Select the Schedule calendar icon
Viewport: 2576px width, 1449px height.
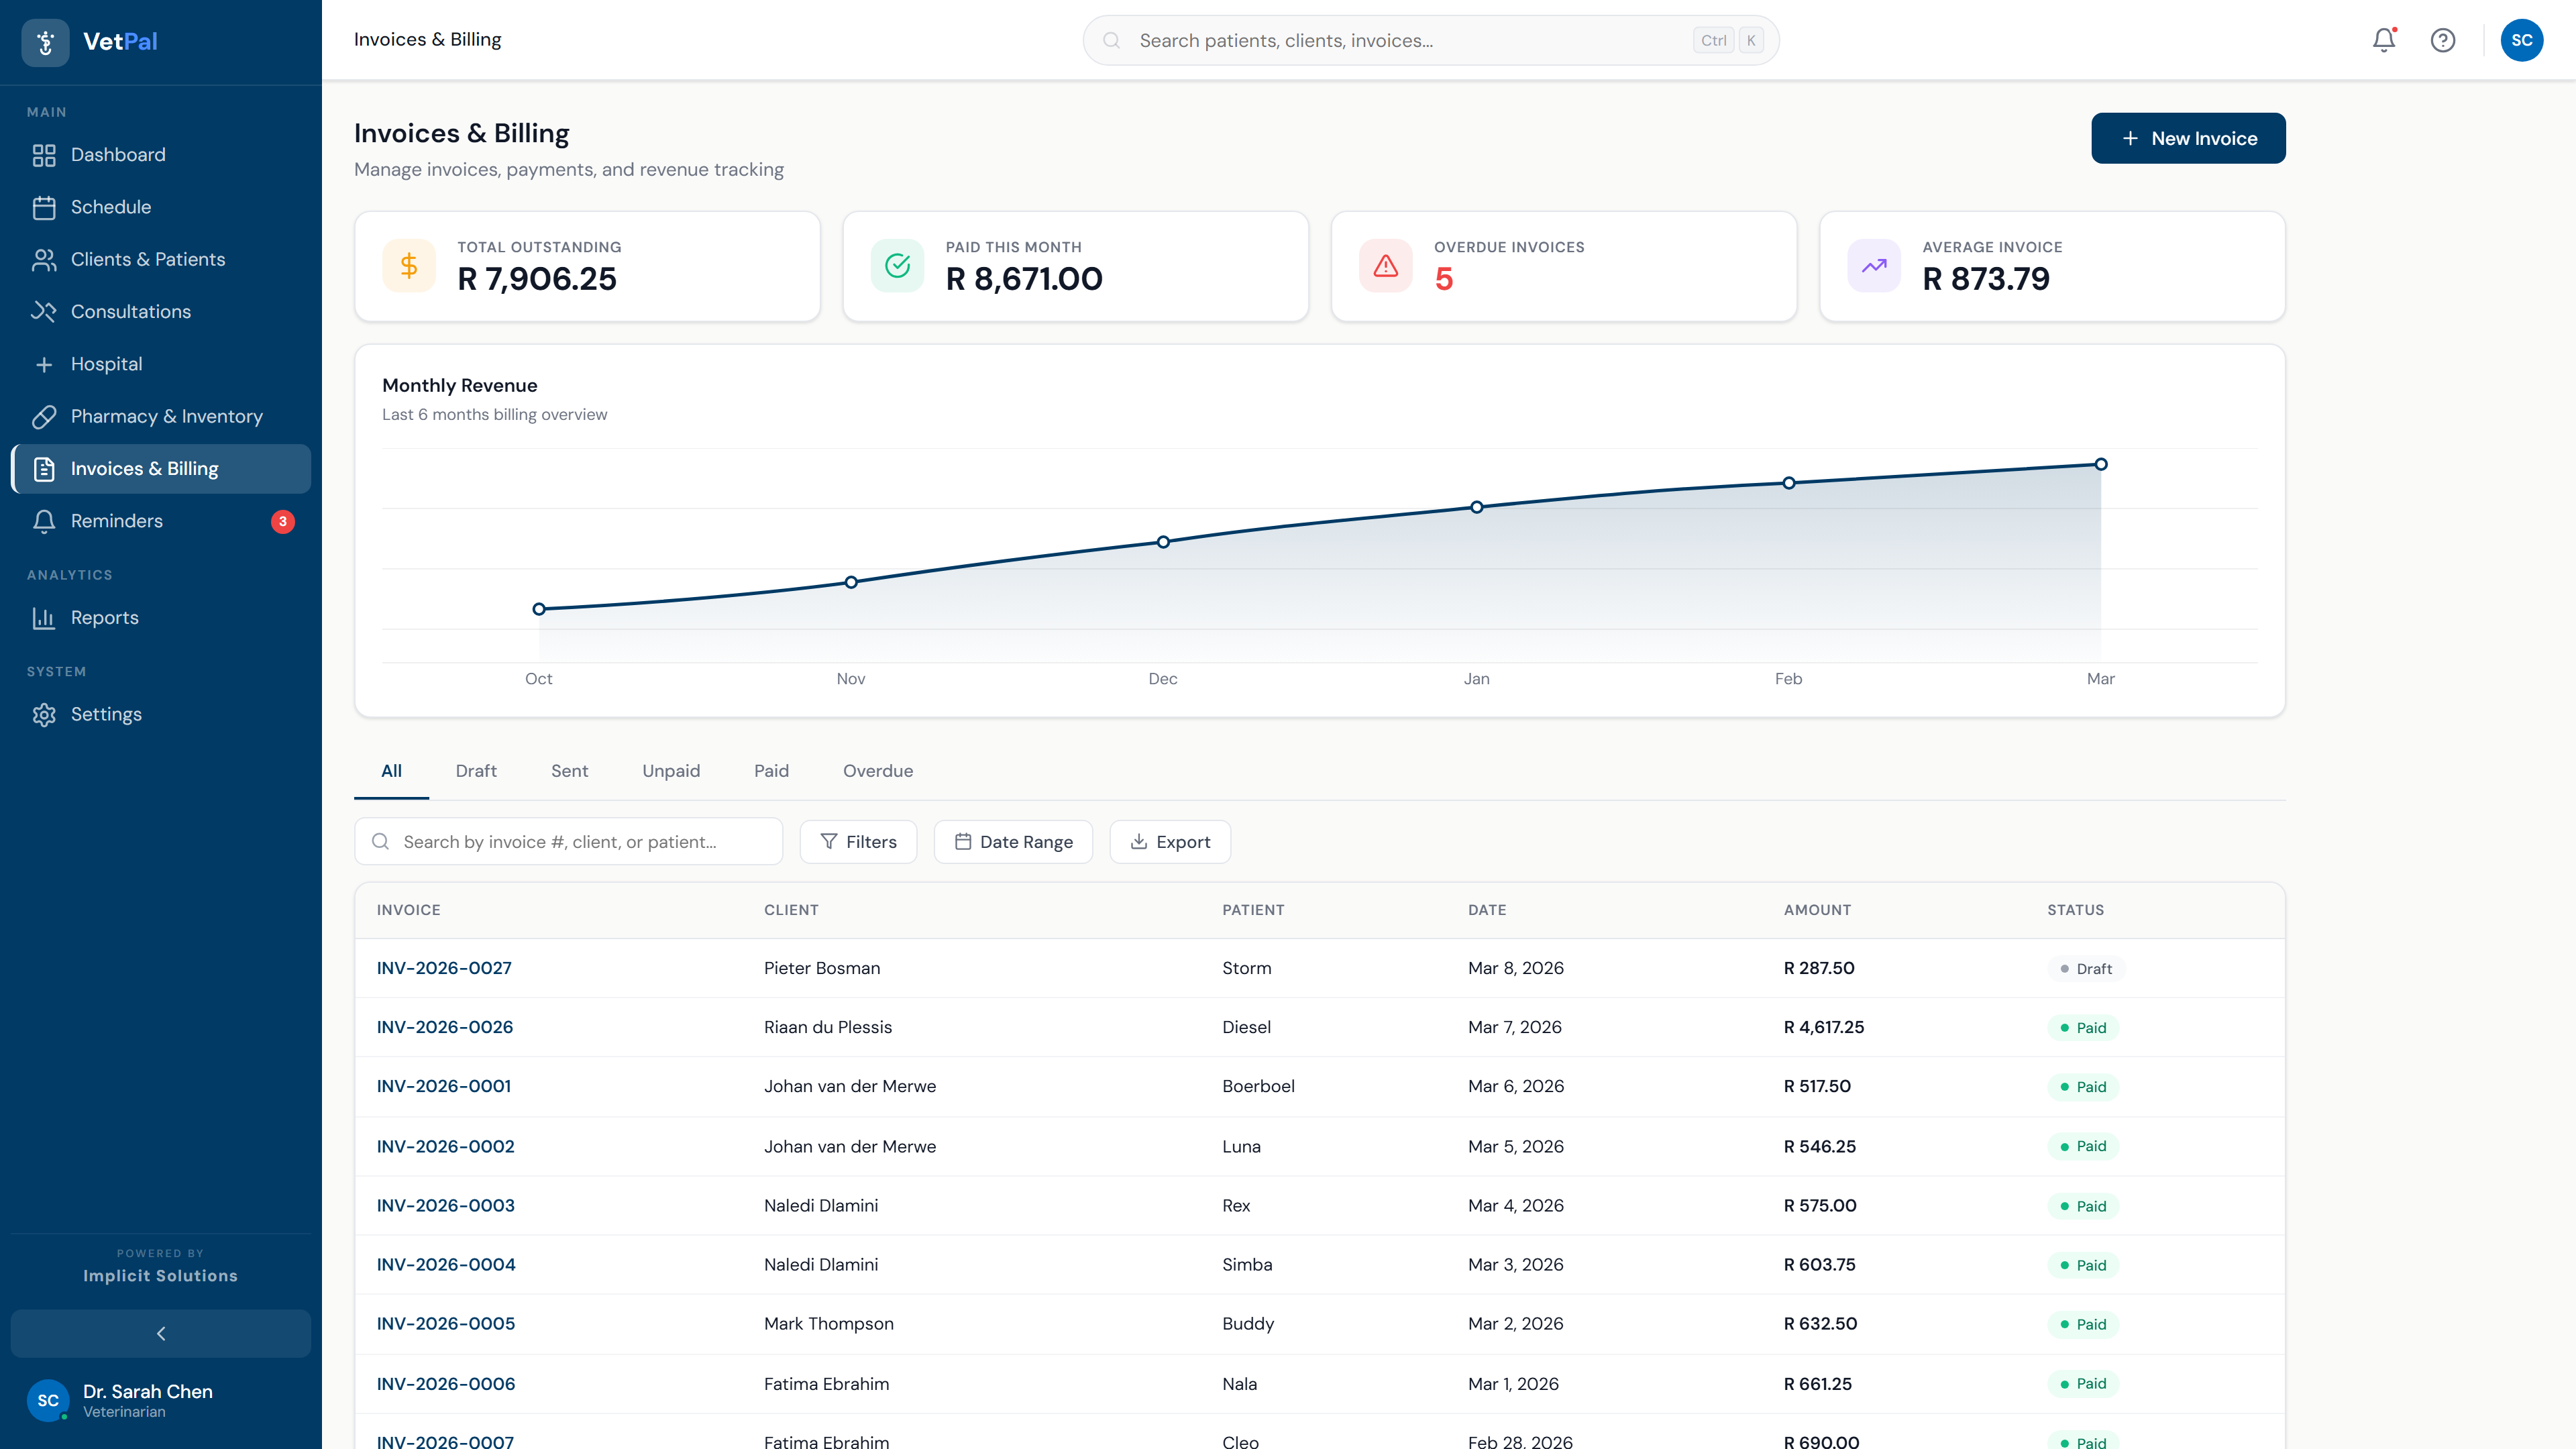pos(44,207)
